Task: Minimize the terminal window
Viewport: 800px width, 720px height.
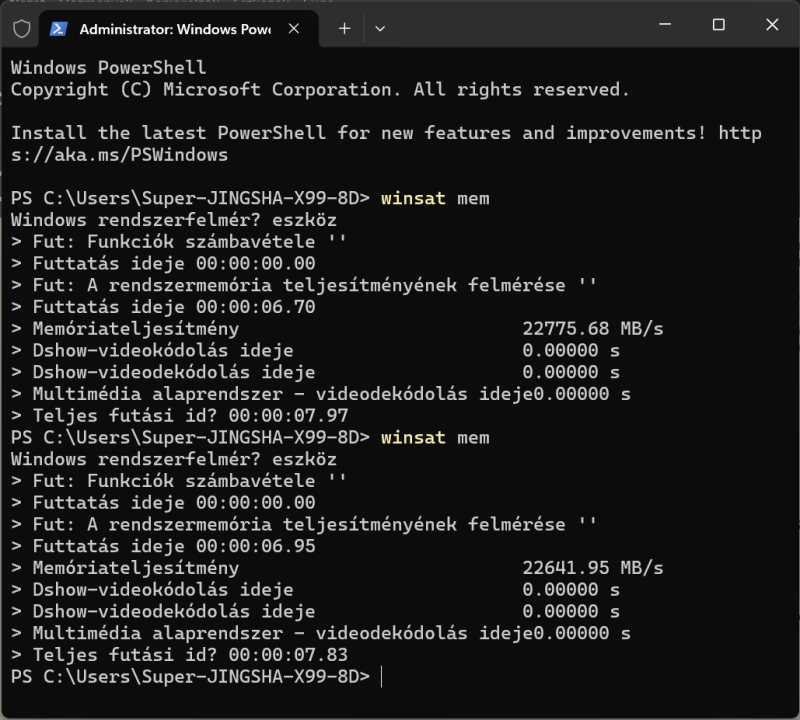Action: pyautogui.click(x=665, y=24)
